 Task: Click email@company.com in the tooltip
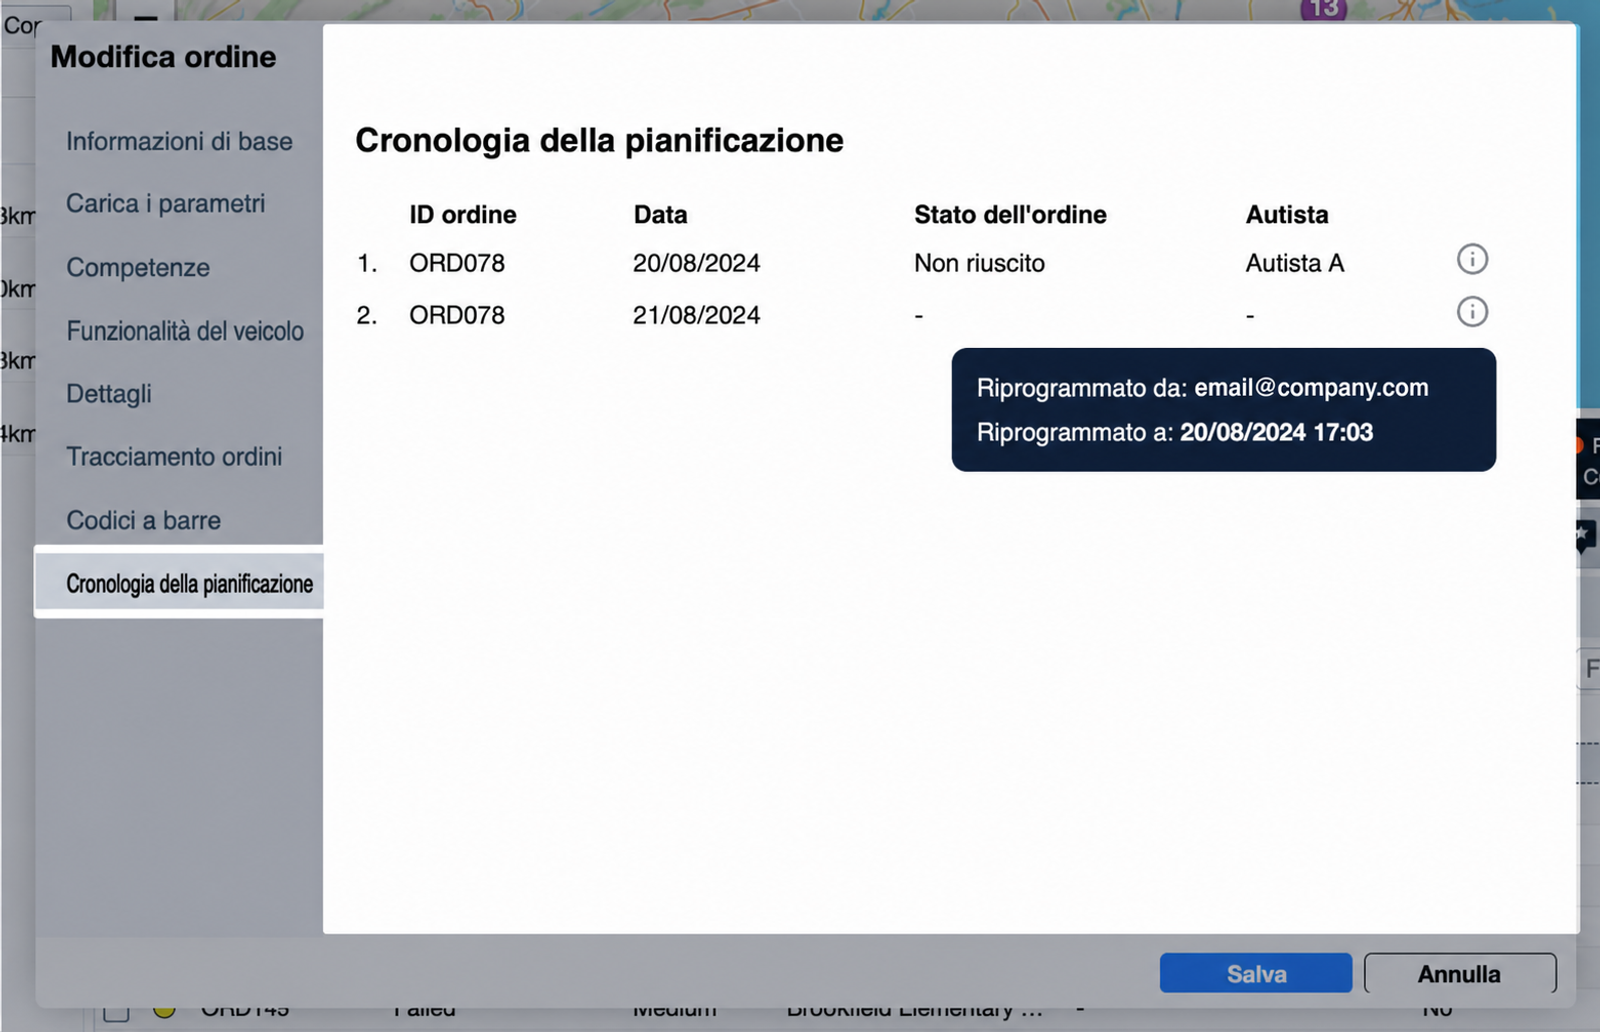click(x=1311, y=388)
